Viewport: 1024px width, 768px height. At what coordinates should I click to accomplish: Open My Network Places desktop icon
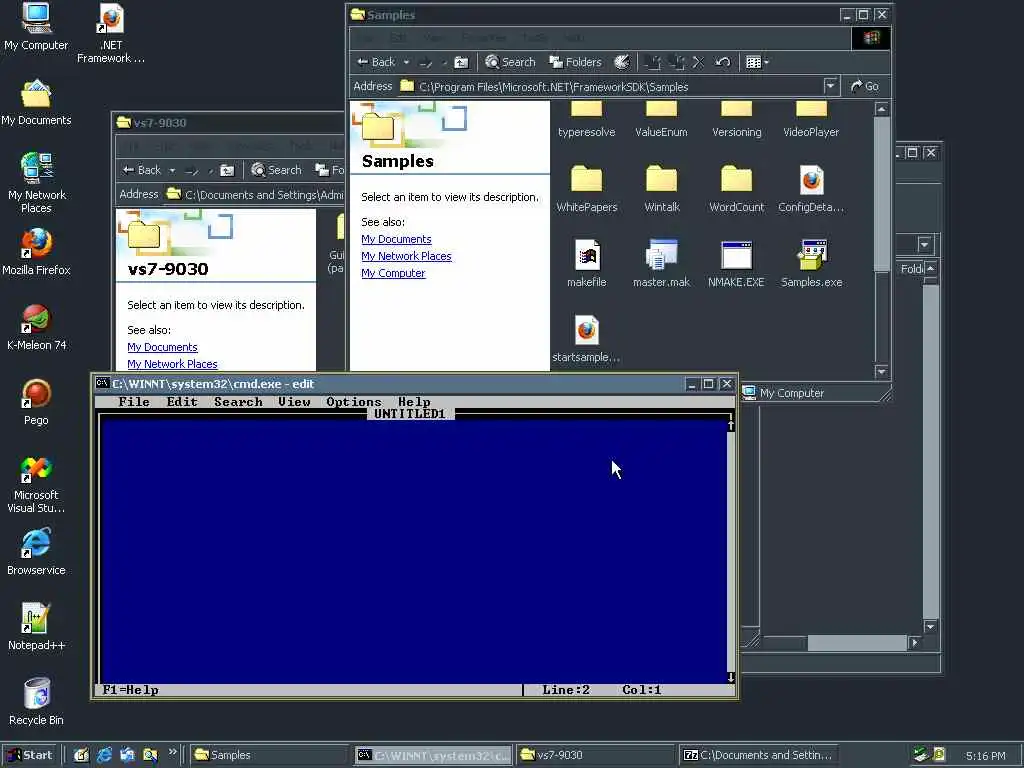[37, 183]
